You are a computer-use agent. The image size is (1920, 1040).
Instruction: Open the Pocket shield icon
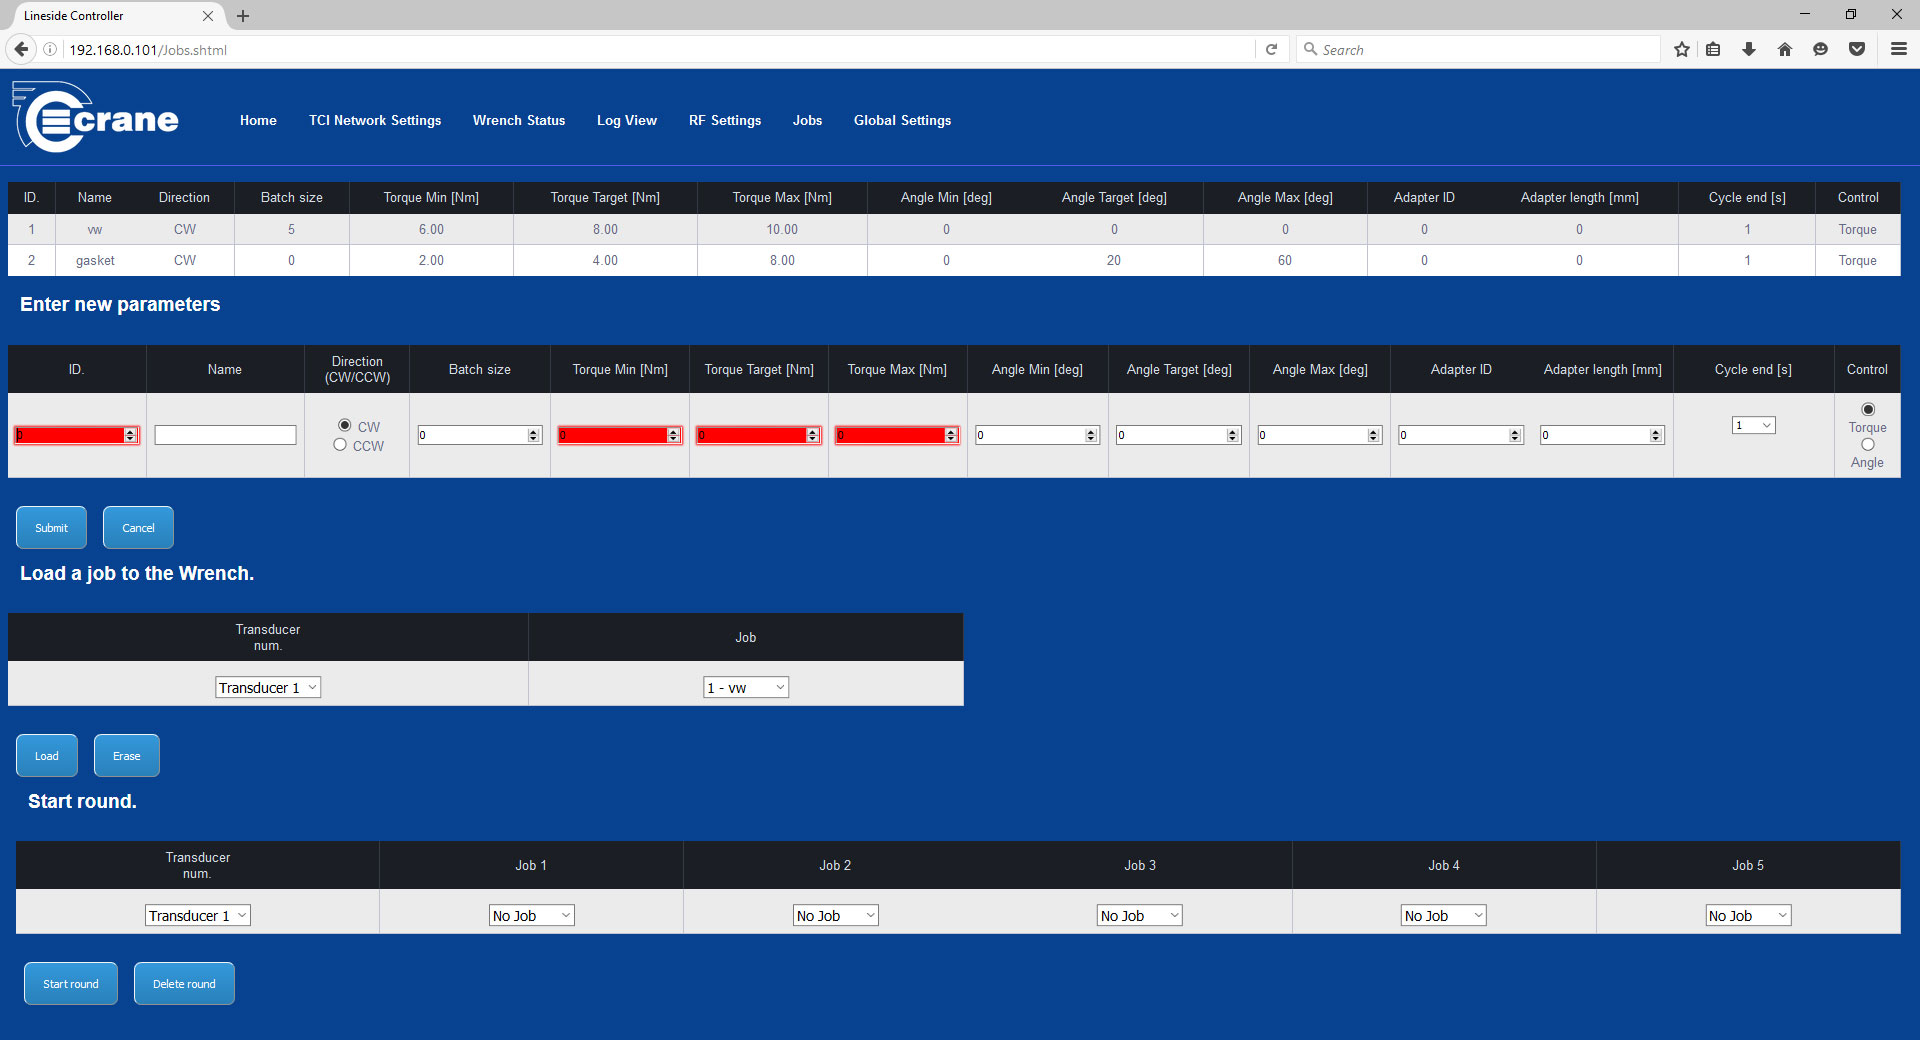coord(1857,49)
